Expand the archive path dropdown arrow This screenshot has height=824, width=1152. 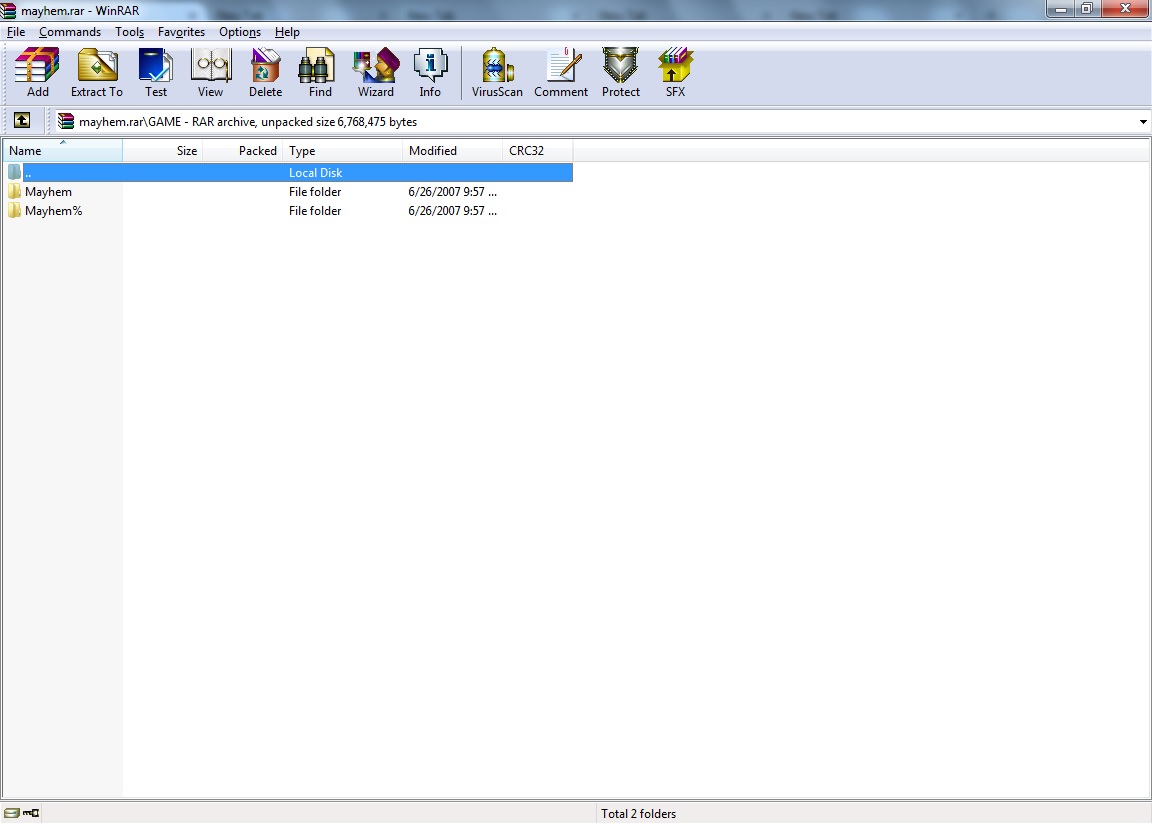pyautogui.click(x=1143, y=122)
